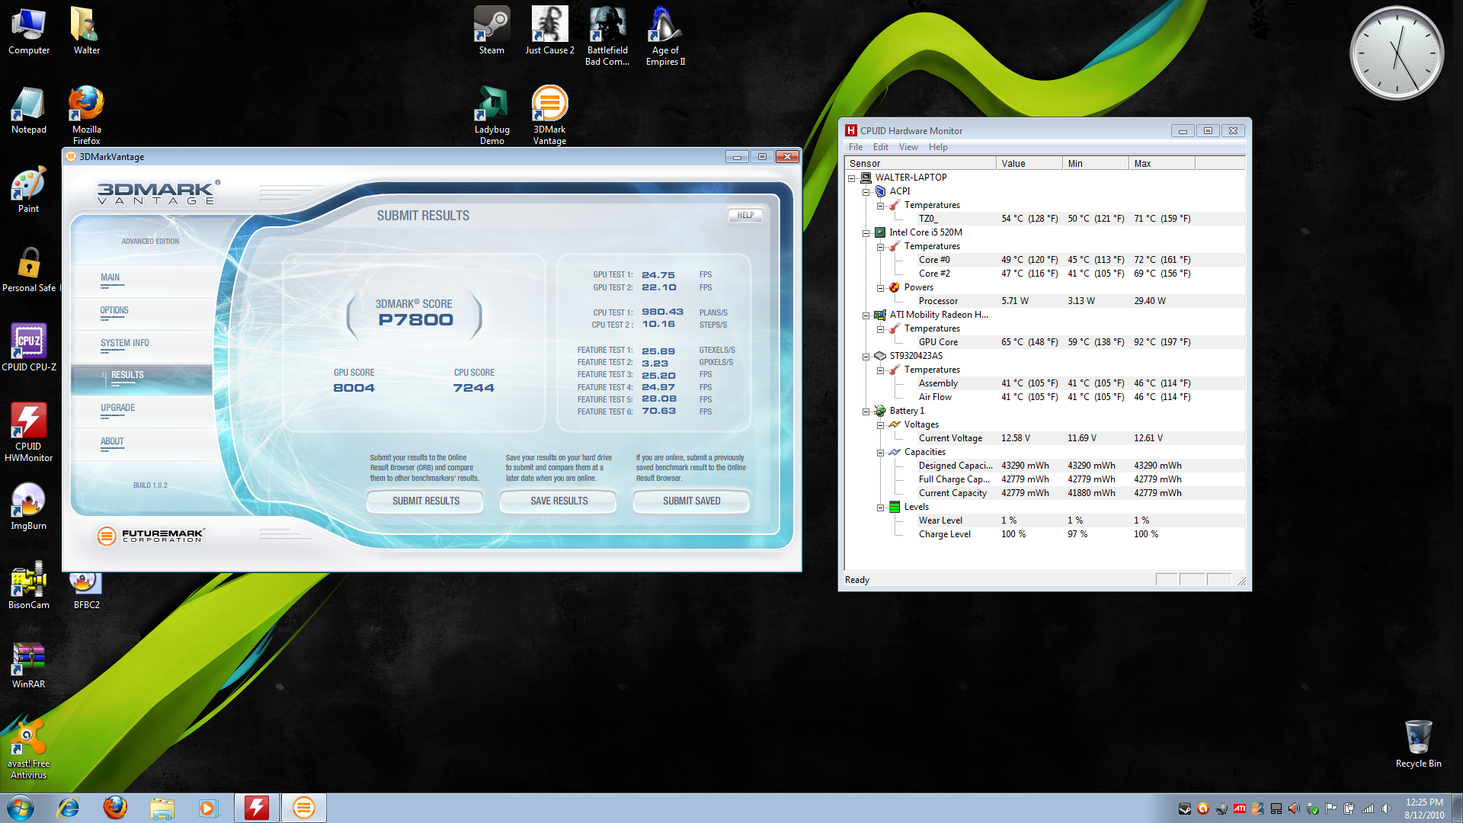Image resolution: width=1463 pixels, height=823 pixels.
Task: Click the Help button in 3DMark
Action: [x=746, y=215]
